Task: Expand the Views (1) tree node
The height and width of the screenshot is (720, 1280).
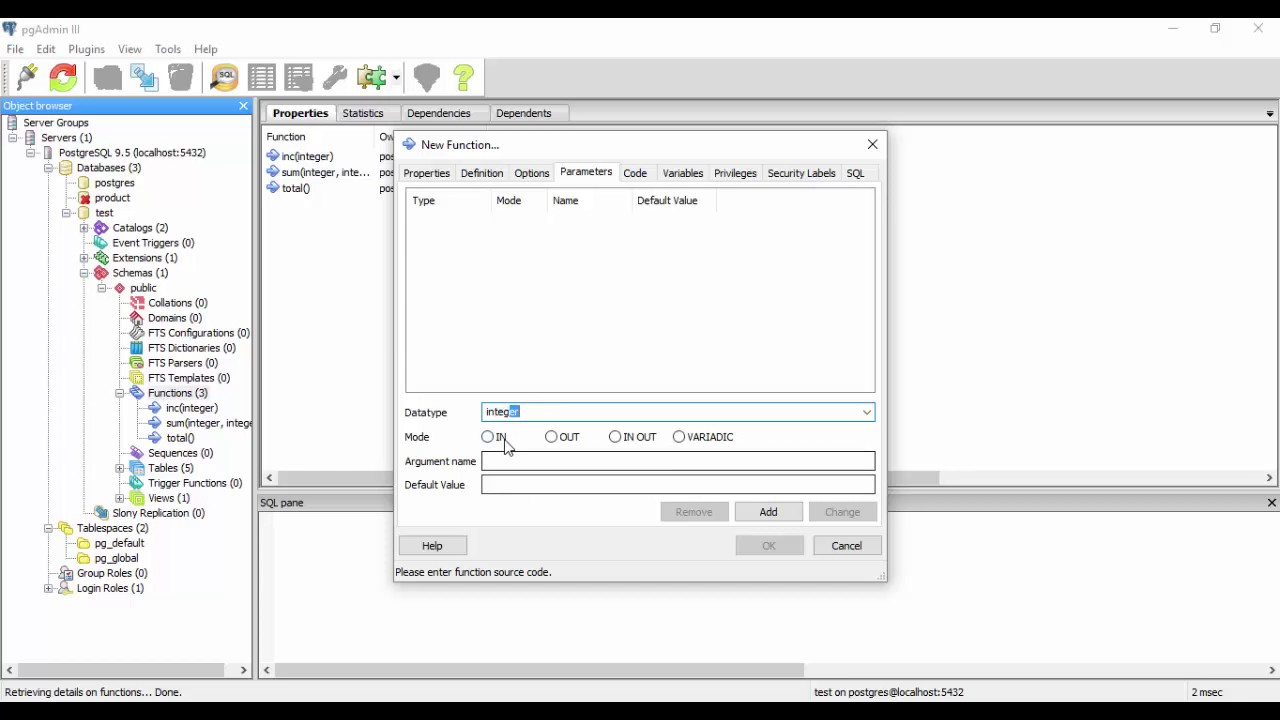Action: tap(119, 498)
